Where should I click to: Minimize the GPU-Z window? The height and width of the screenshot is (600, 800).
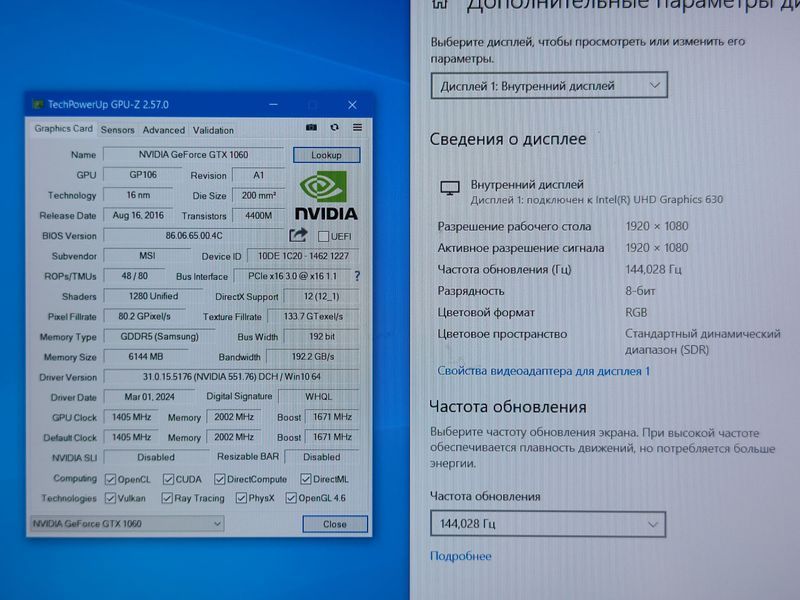(x=273, y=105)
